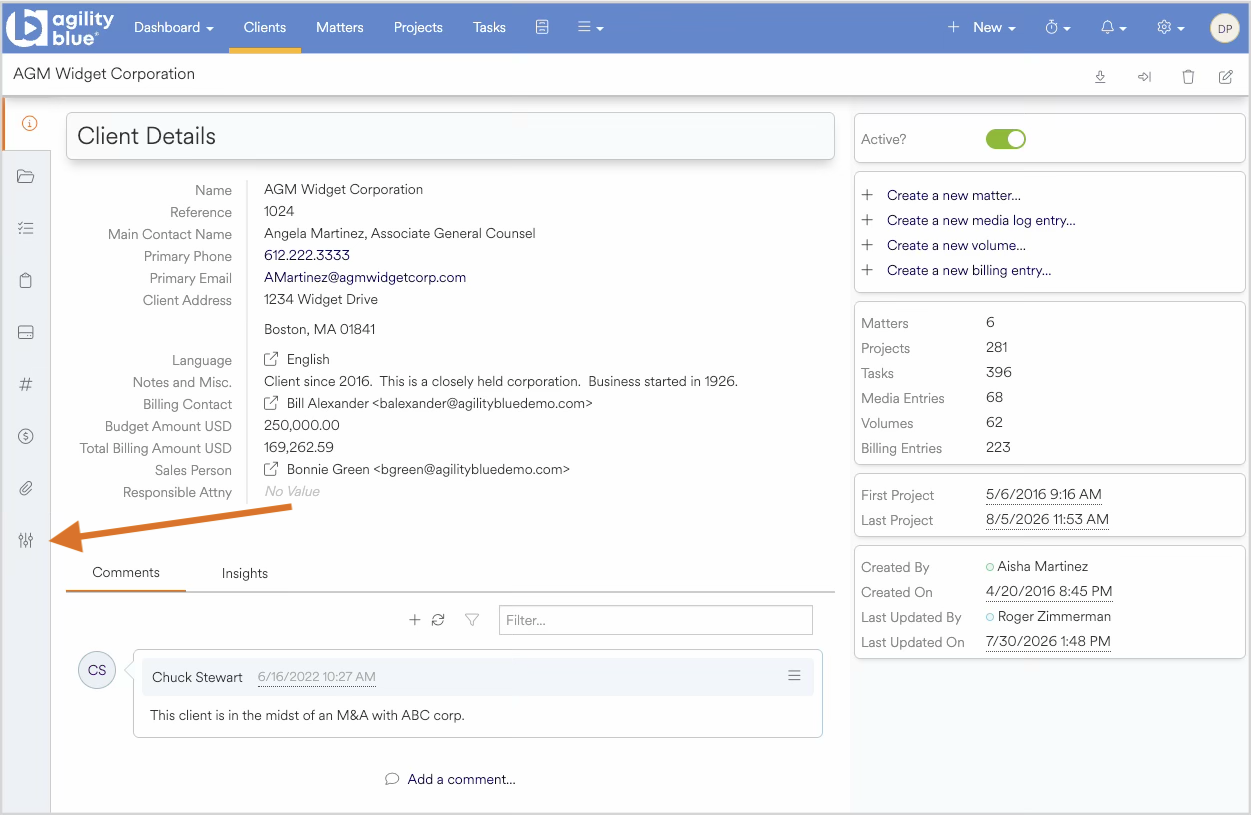1251x815 pixels.
Task: Click the DP user avatar
Action: (x=1224, y=28)
